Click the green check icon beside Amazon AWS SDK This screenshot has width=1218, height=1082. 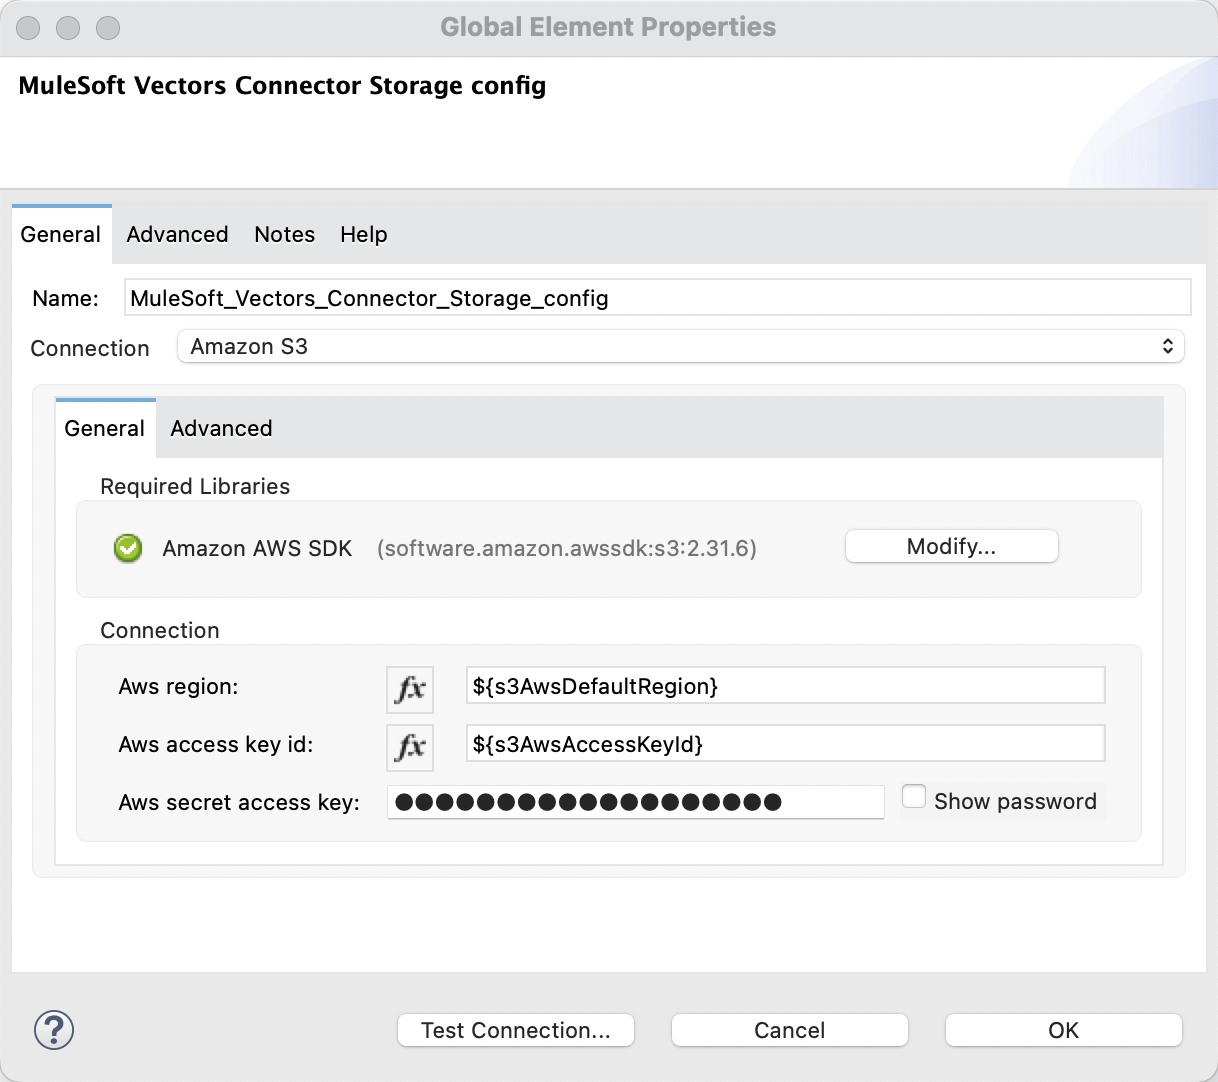128,548
